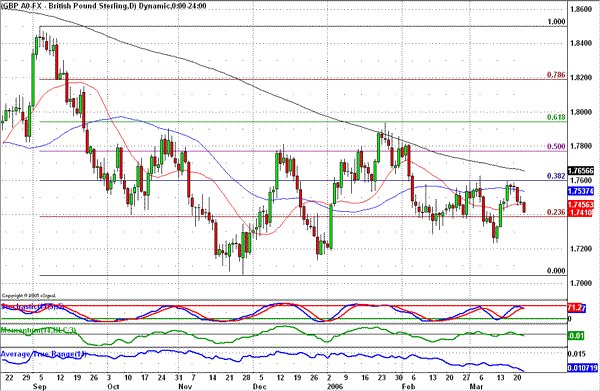The image size is (600, 391).
Task: Click the 29 date label on time axis
Action: pyautogui.click(x=26, y=378)
